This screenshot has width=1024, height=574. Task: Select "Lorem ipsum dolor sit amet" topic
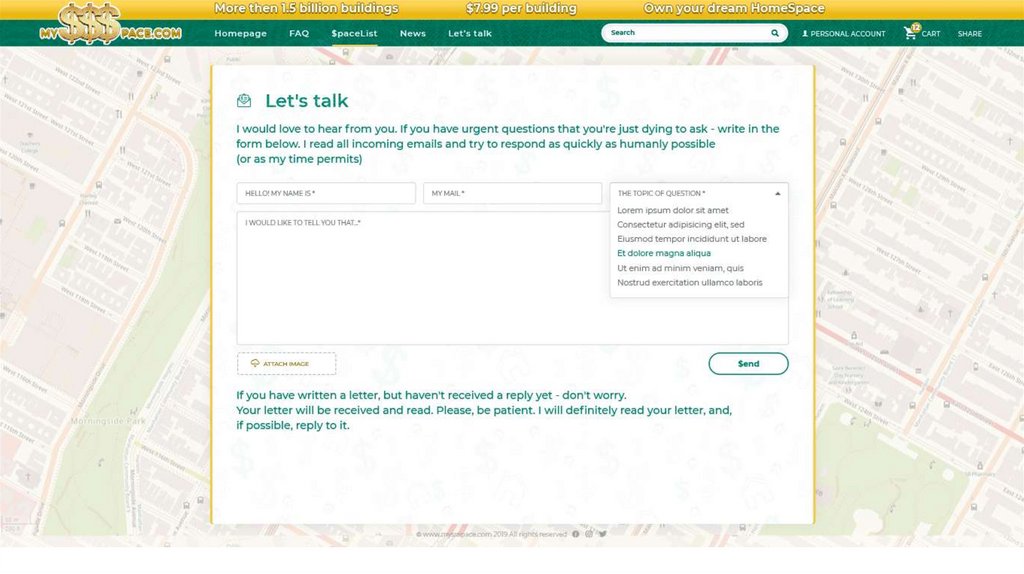[673, 211]
